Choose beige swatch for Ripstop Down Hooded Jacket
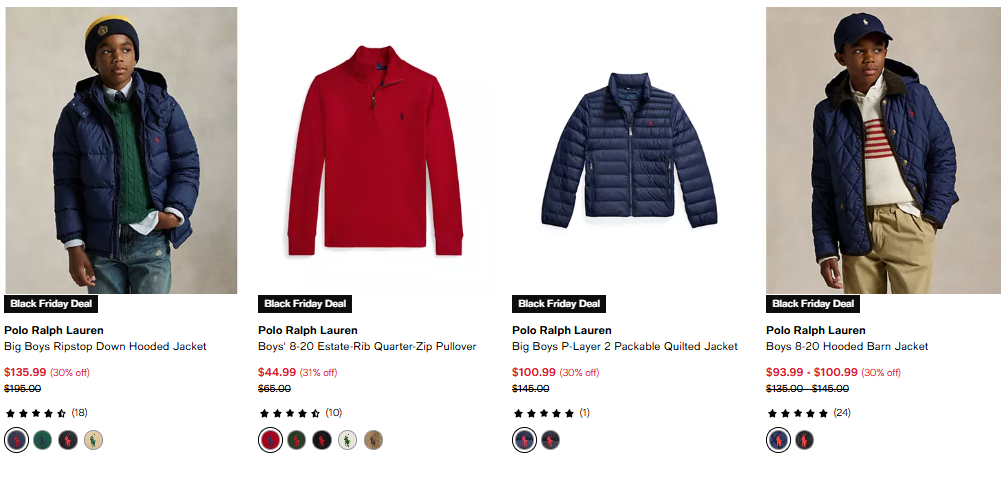This screenshot has height=477, width=1005. click(94, 439)
